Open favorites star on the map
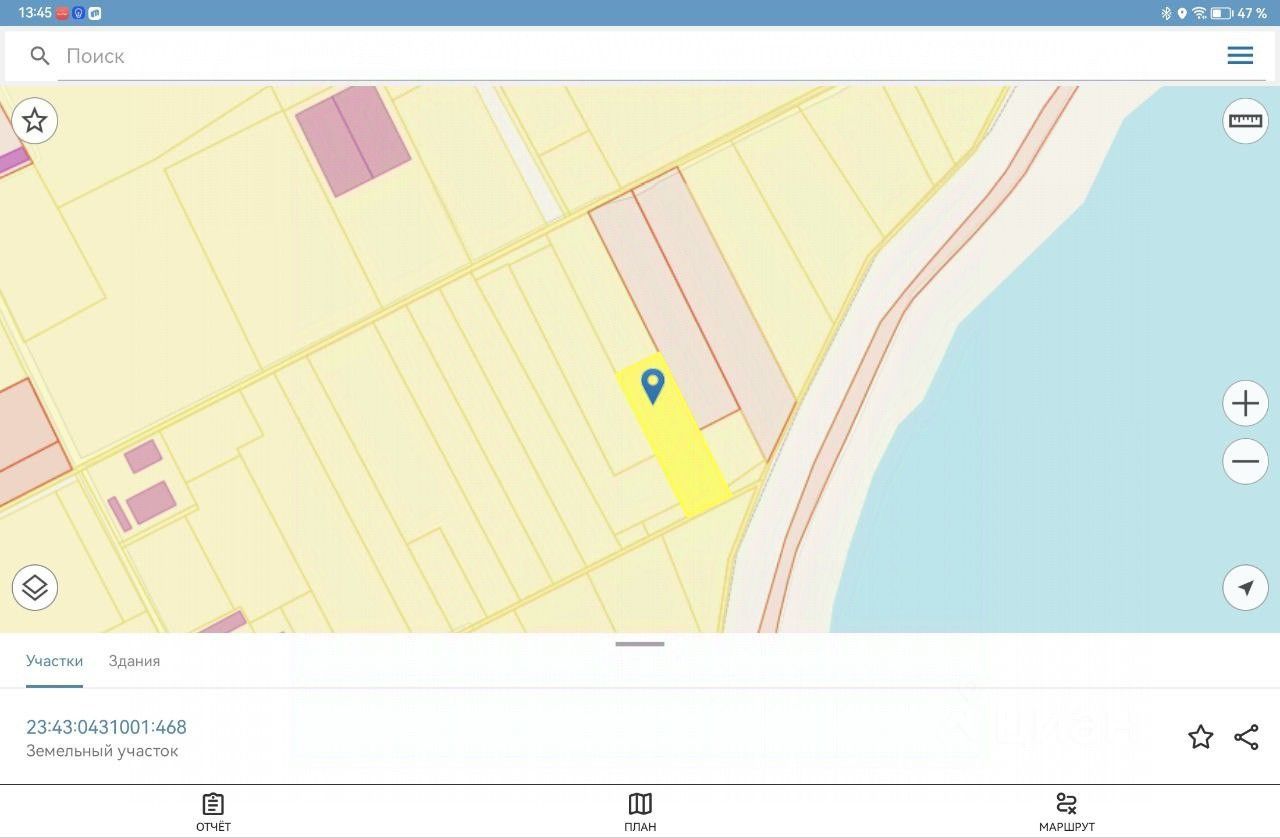Image resolution: width=1280 pixels, height=838 pixels. (x=35, y=121)
